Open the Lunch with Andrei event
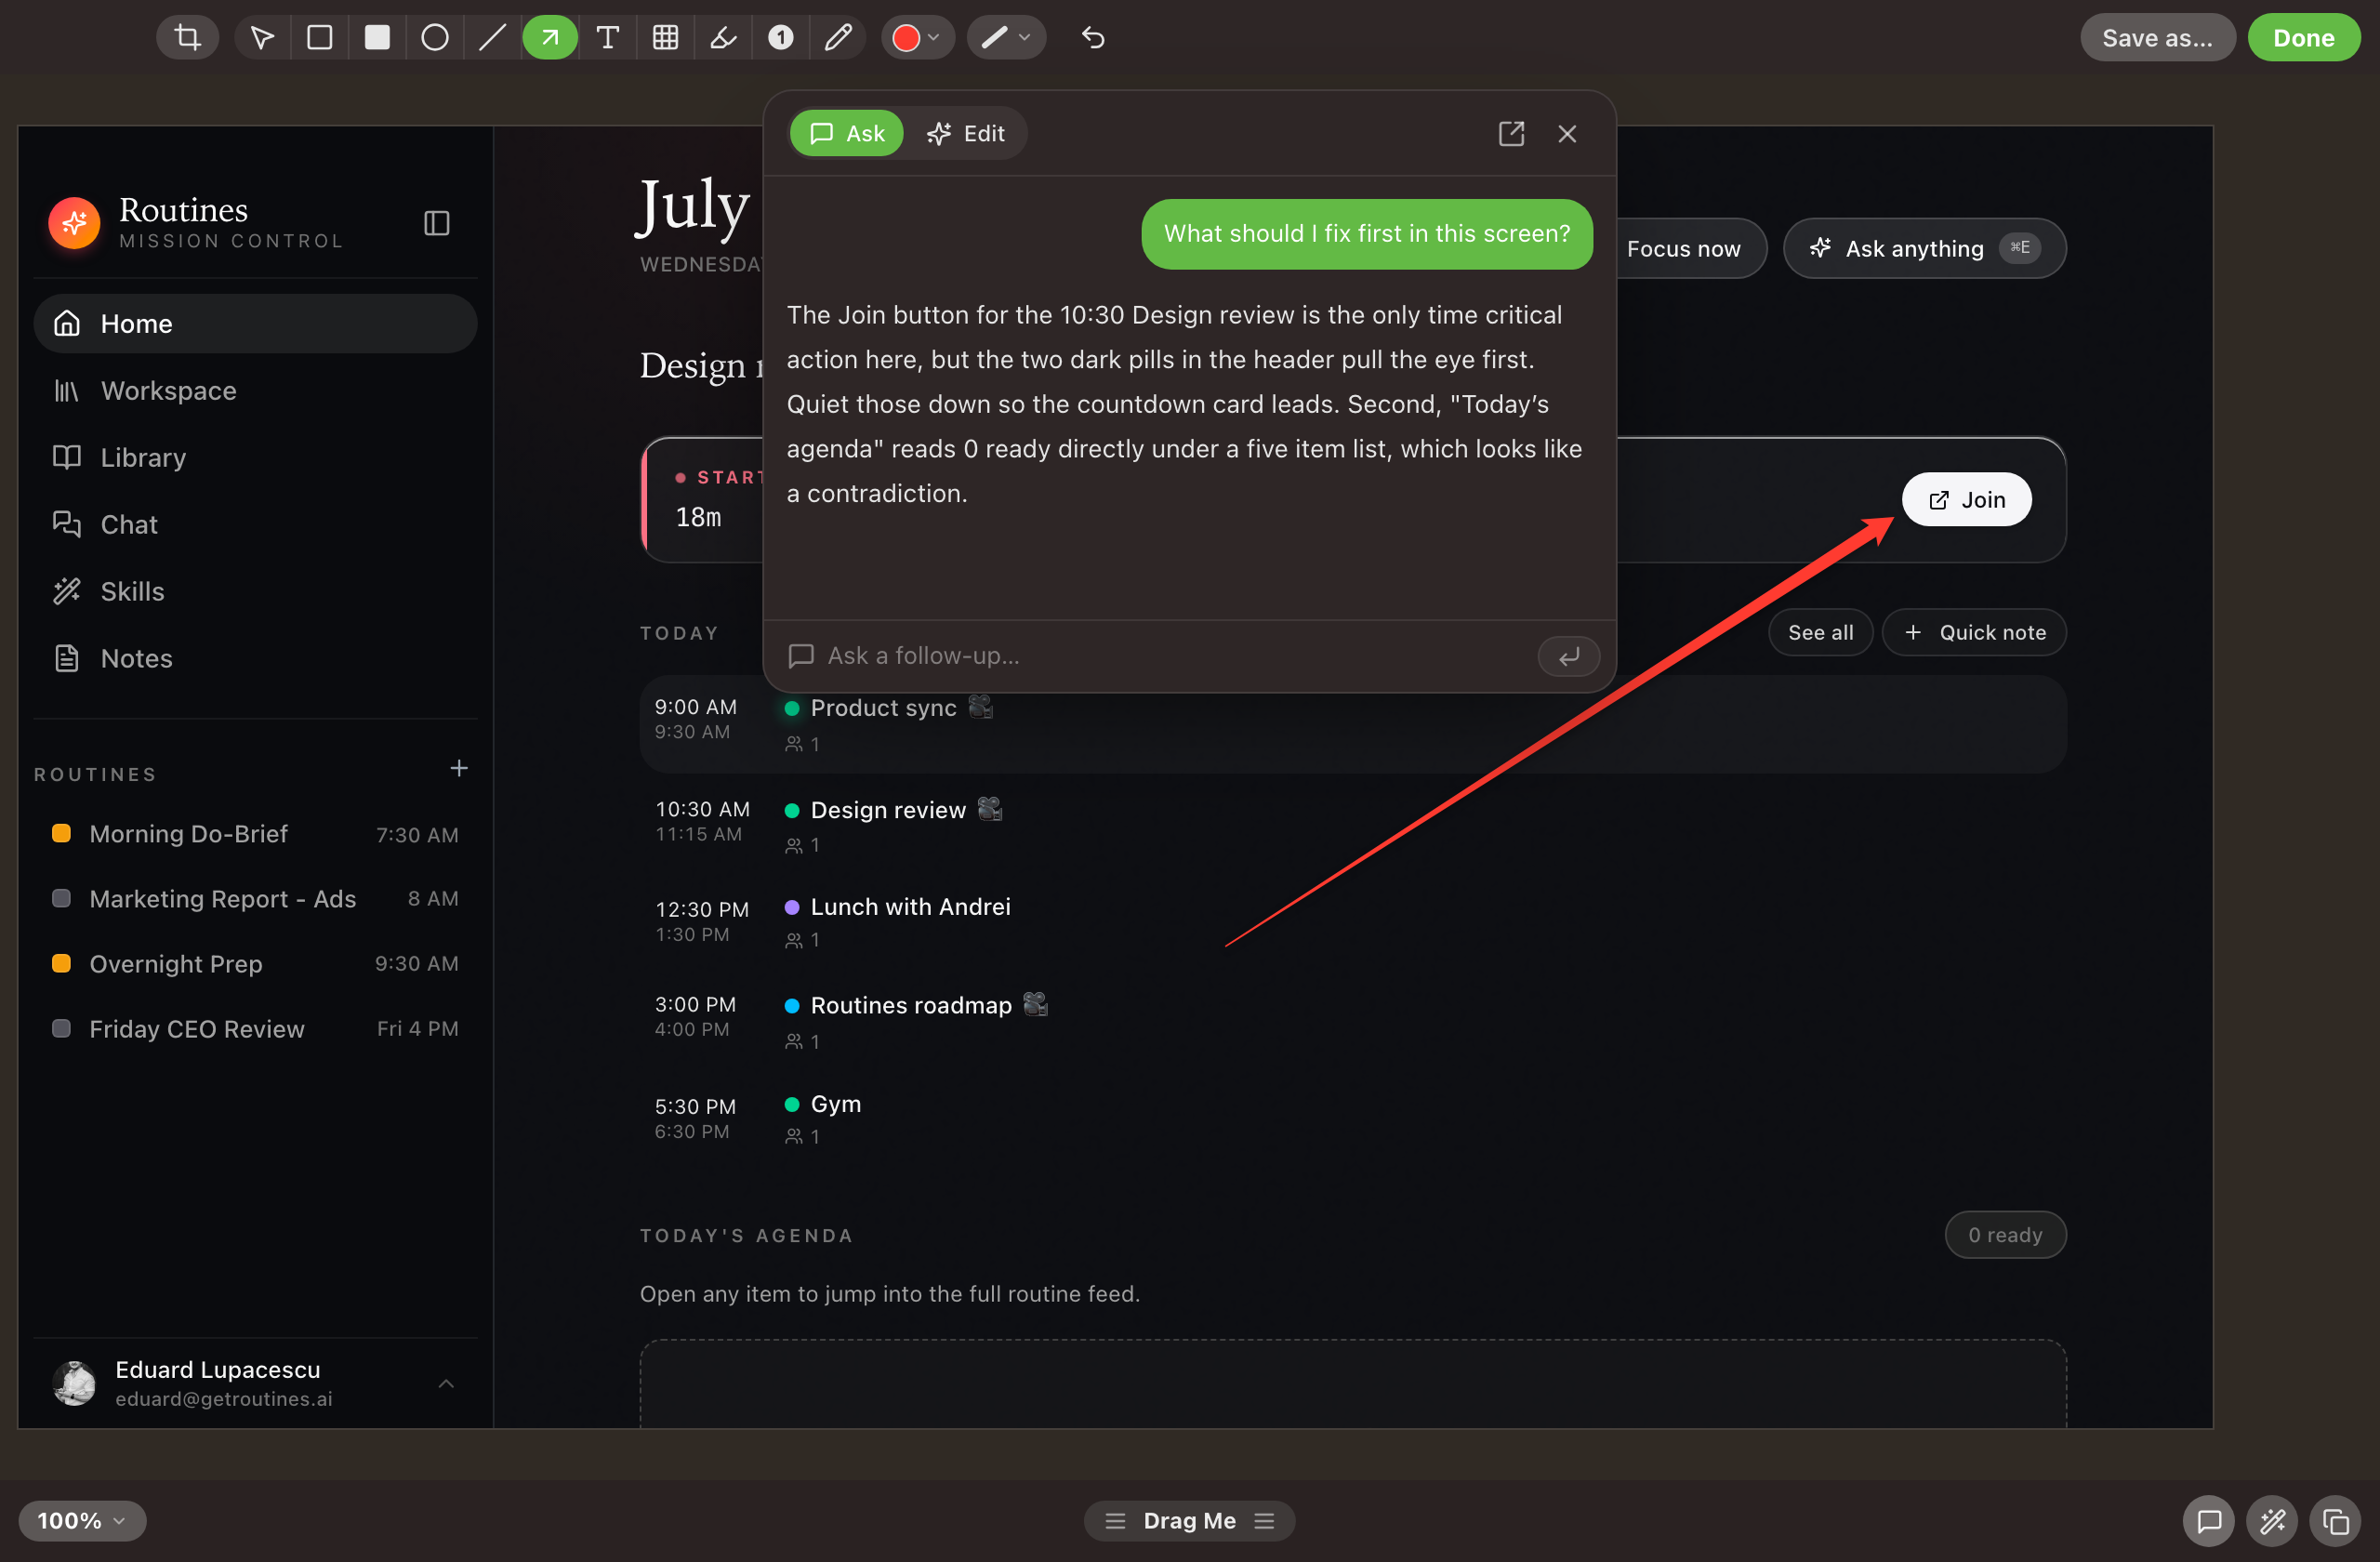Image resolution: width=2380 pixels, height=1562 pixels. click(1353, 922)
